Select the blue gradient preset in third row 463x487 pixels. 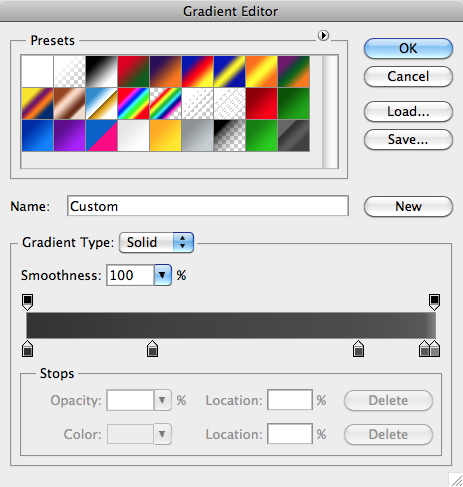click(x=38, y=136)
